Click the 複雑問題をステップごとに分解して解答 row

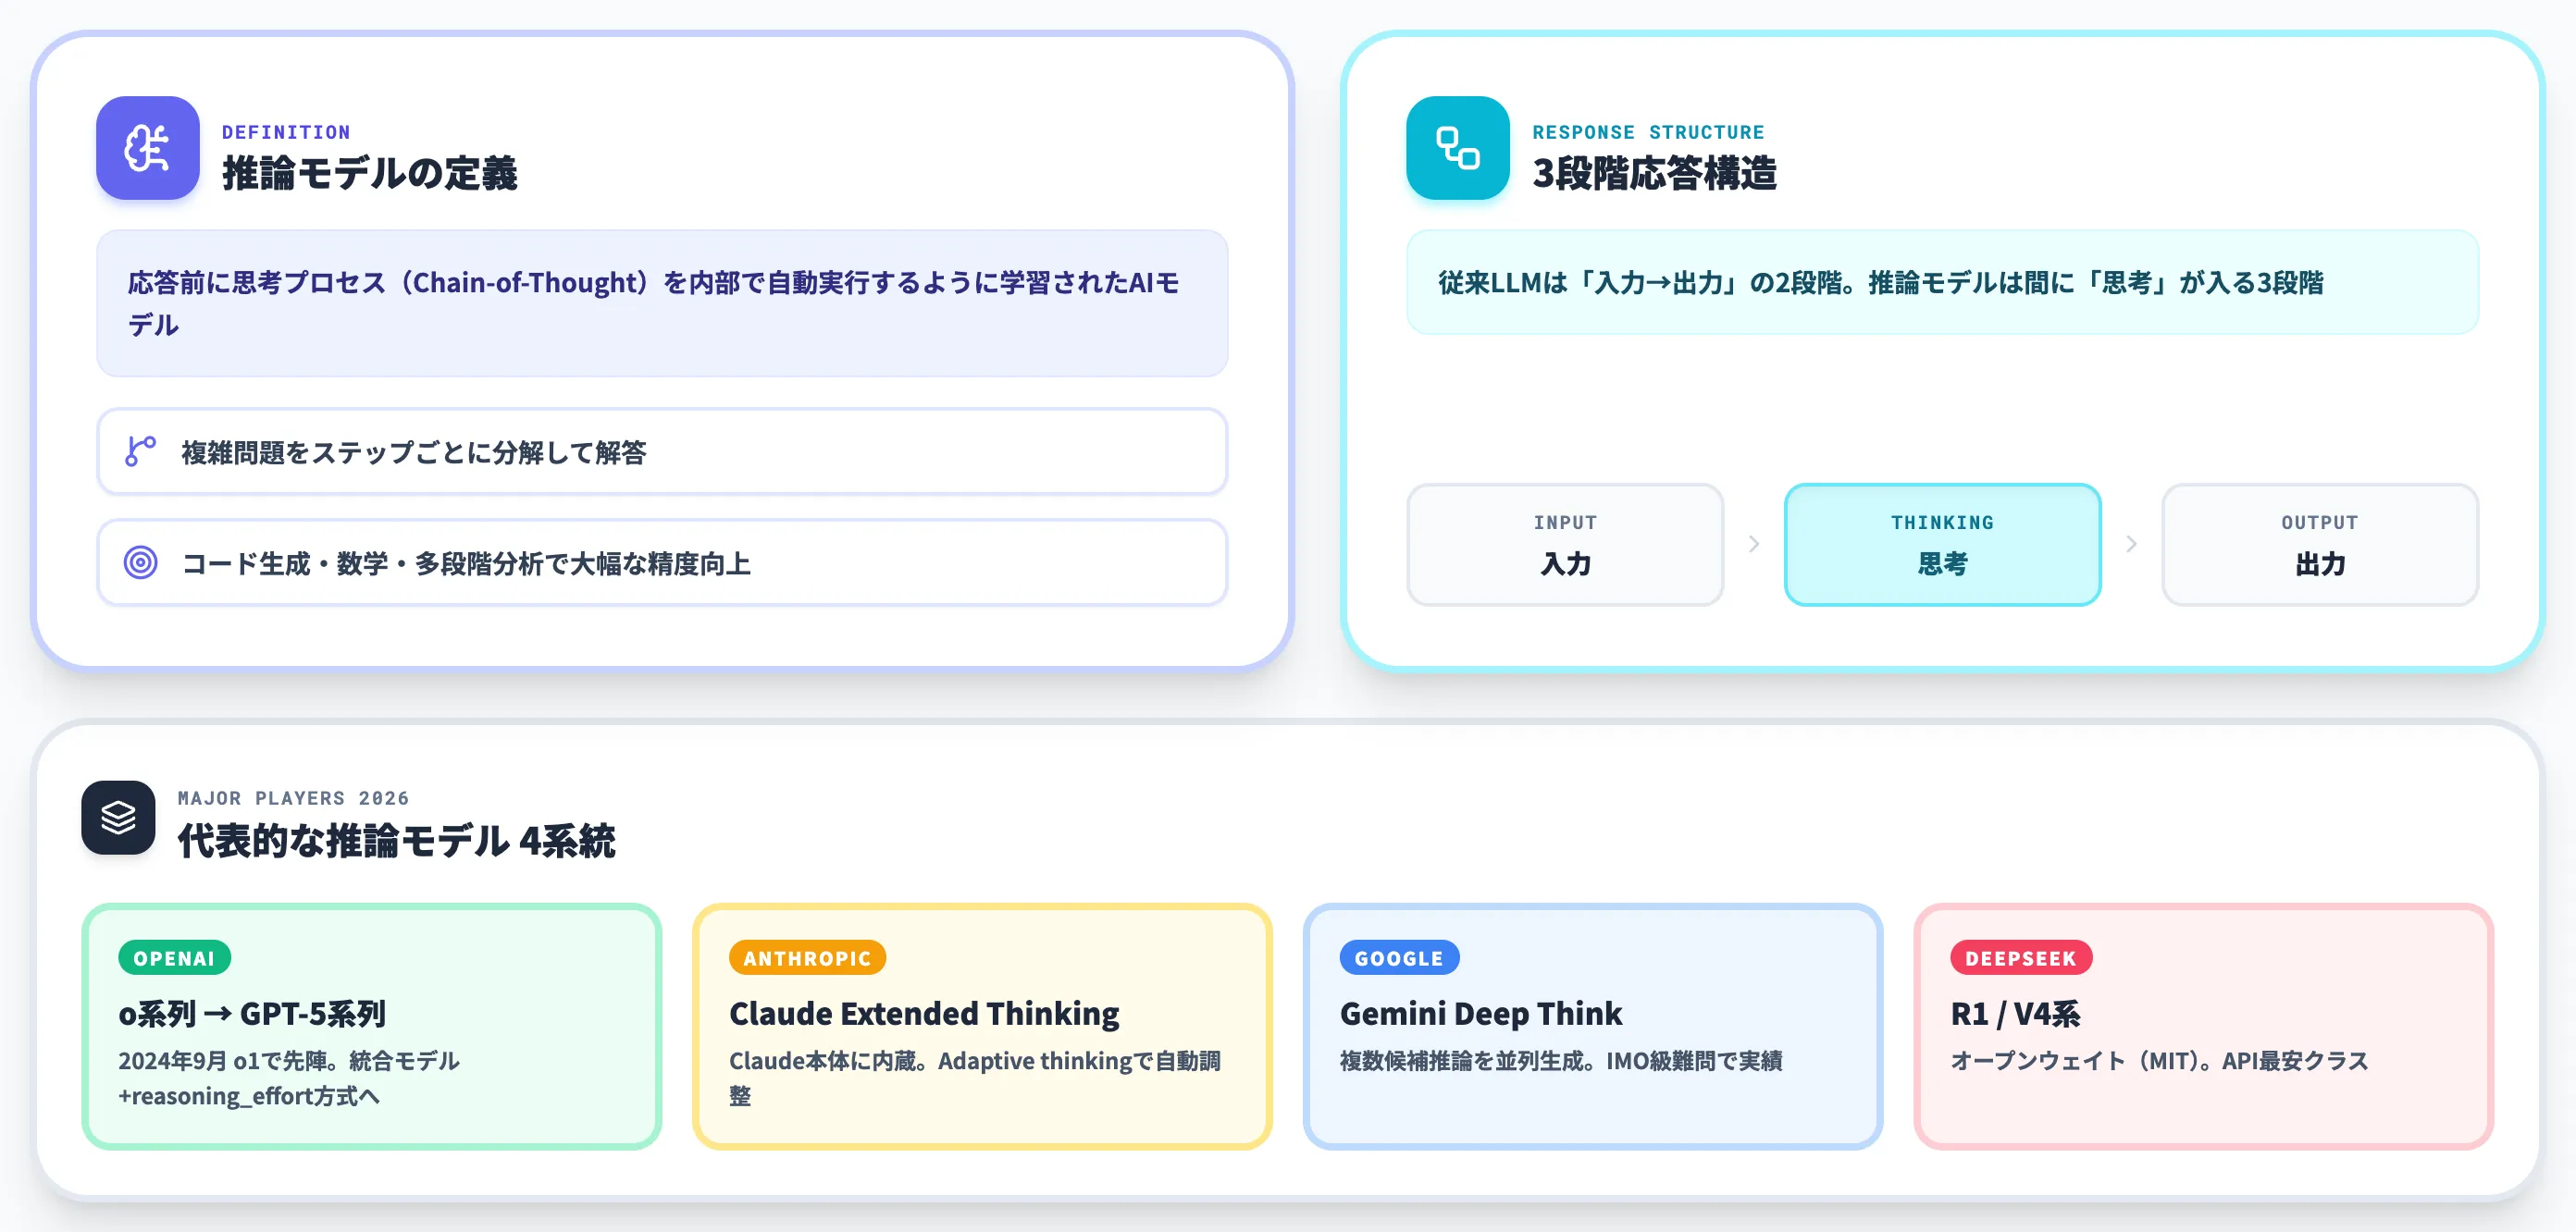[662, 451]
